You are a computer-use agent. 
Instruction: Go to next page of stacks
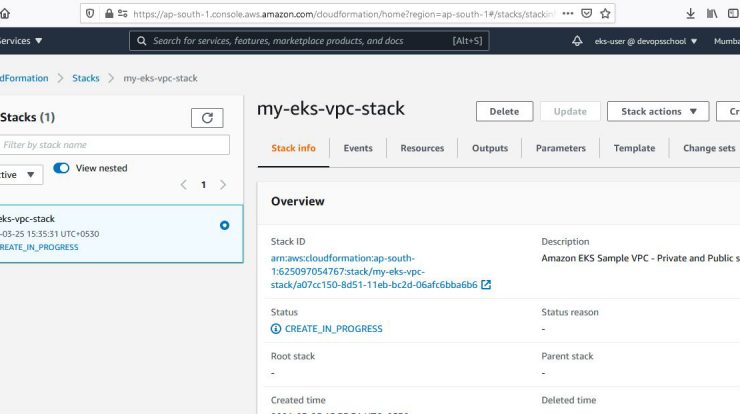point(223,185)
